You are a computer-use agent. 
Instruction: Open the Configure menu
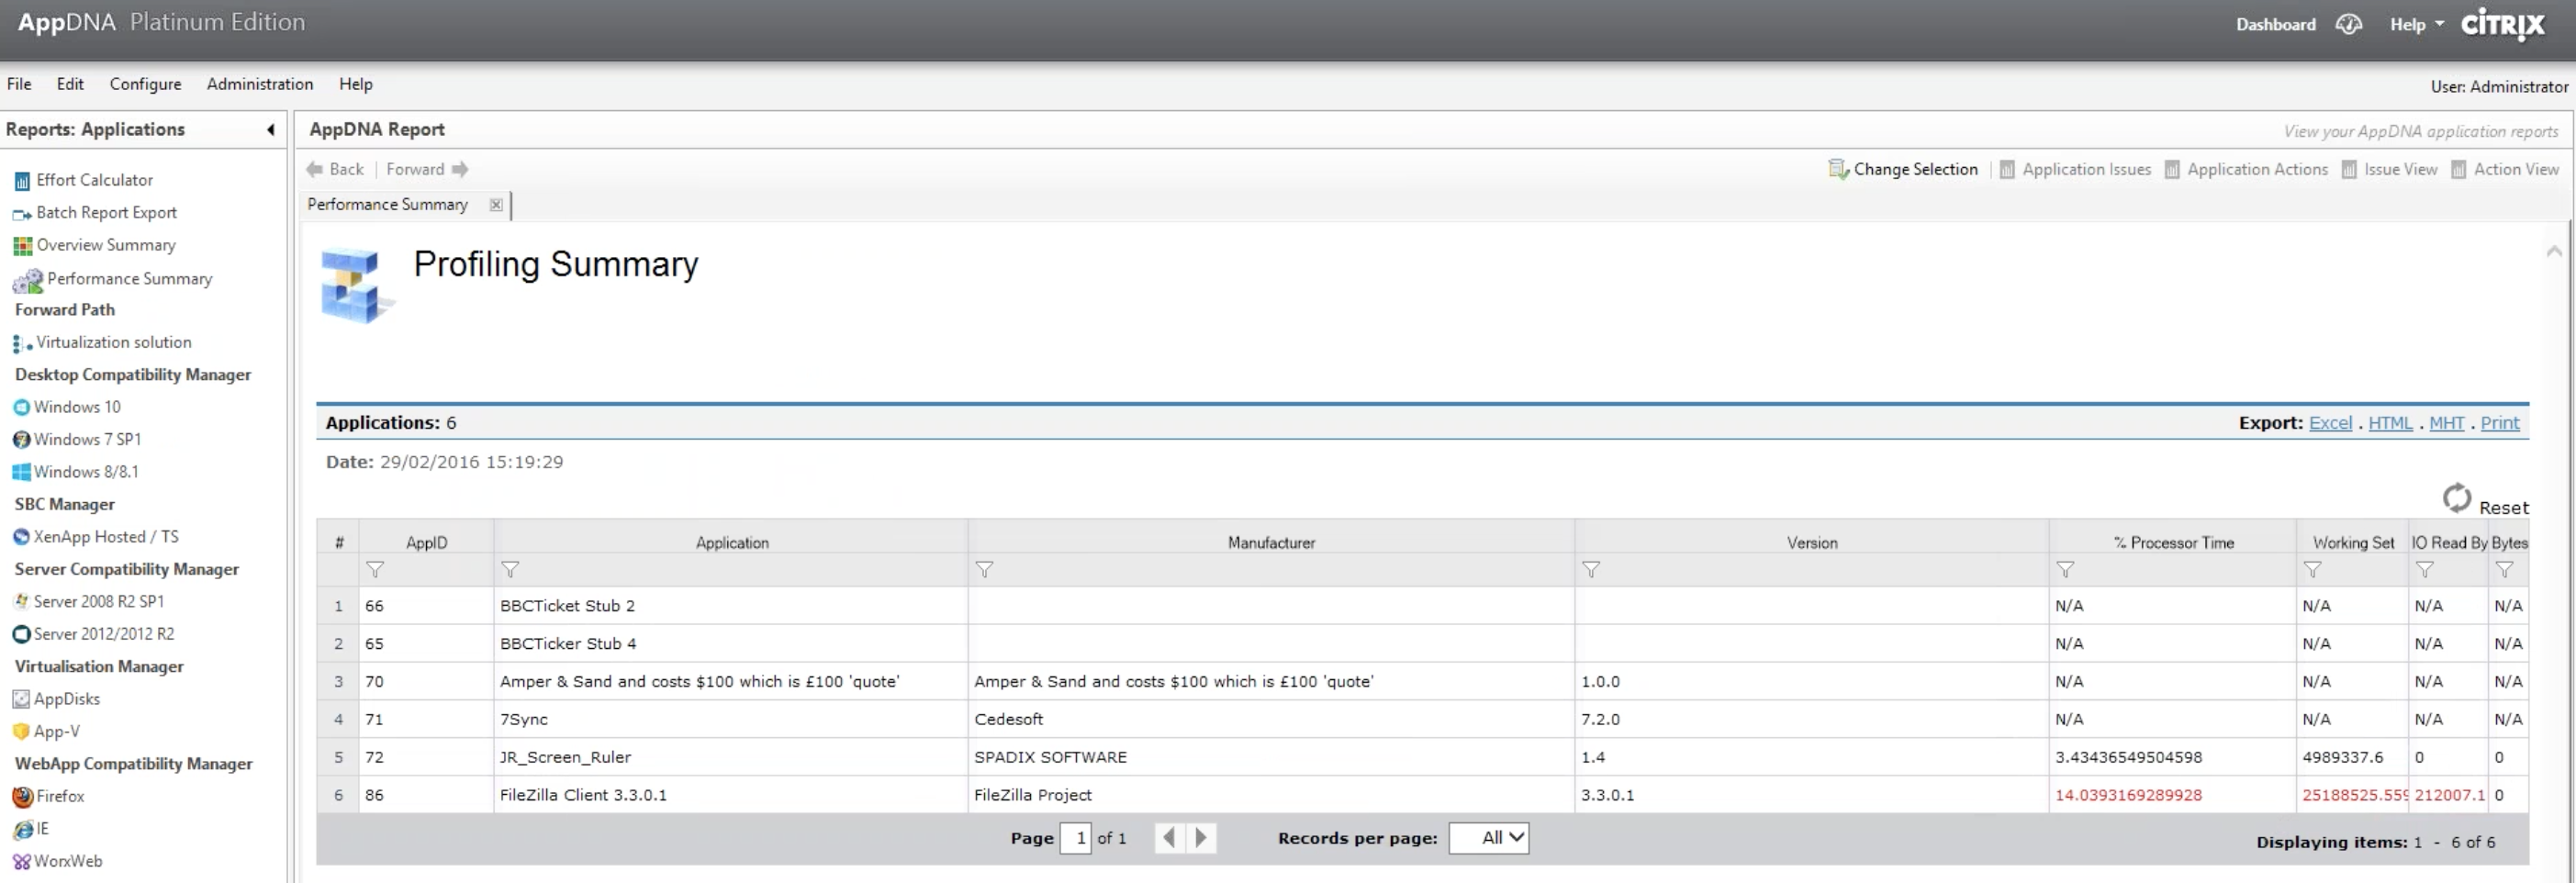[x=145, y=84]
